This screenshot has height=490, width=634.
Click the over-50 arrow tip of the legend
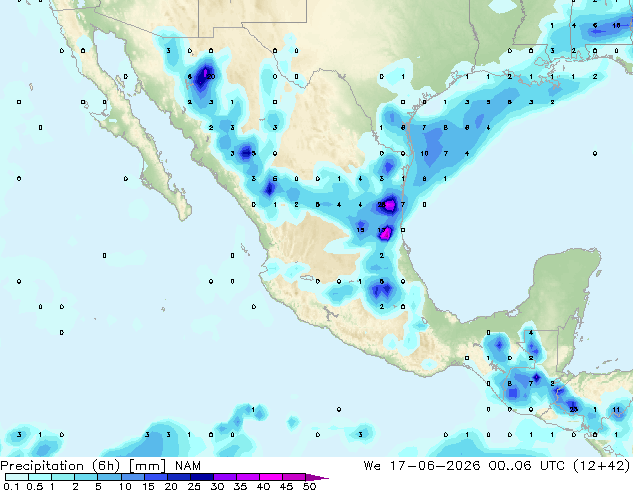317,477
